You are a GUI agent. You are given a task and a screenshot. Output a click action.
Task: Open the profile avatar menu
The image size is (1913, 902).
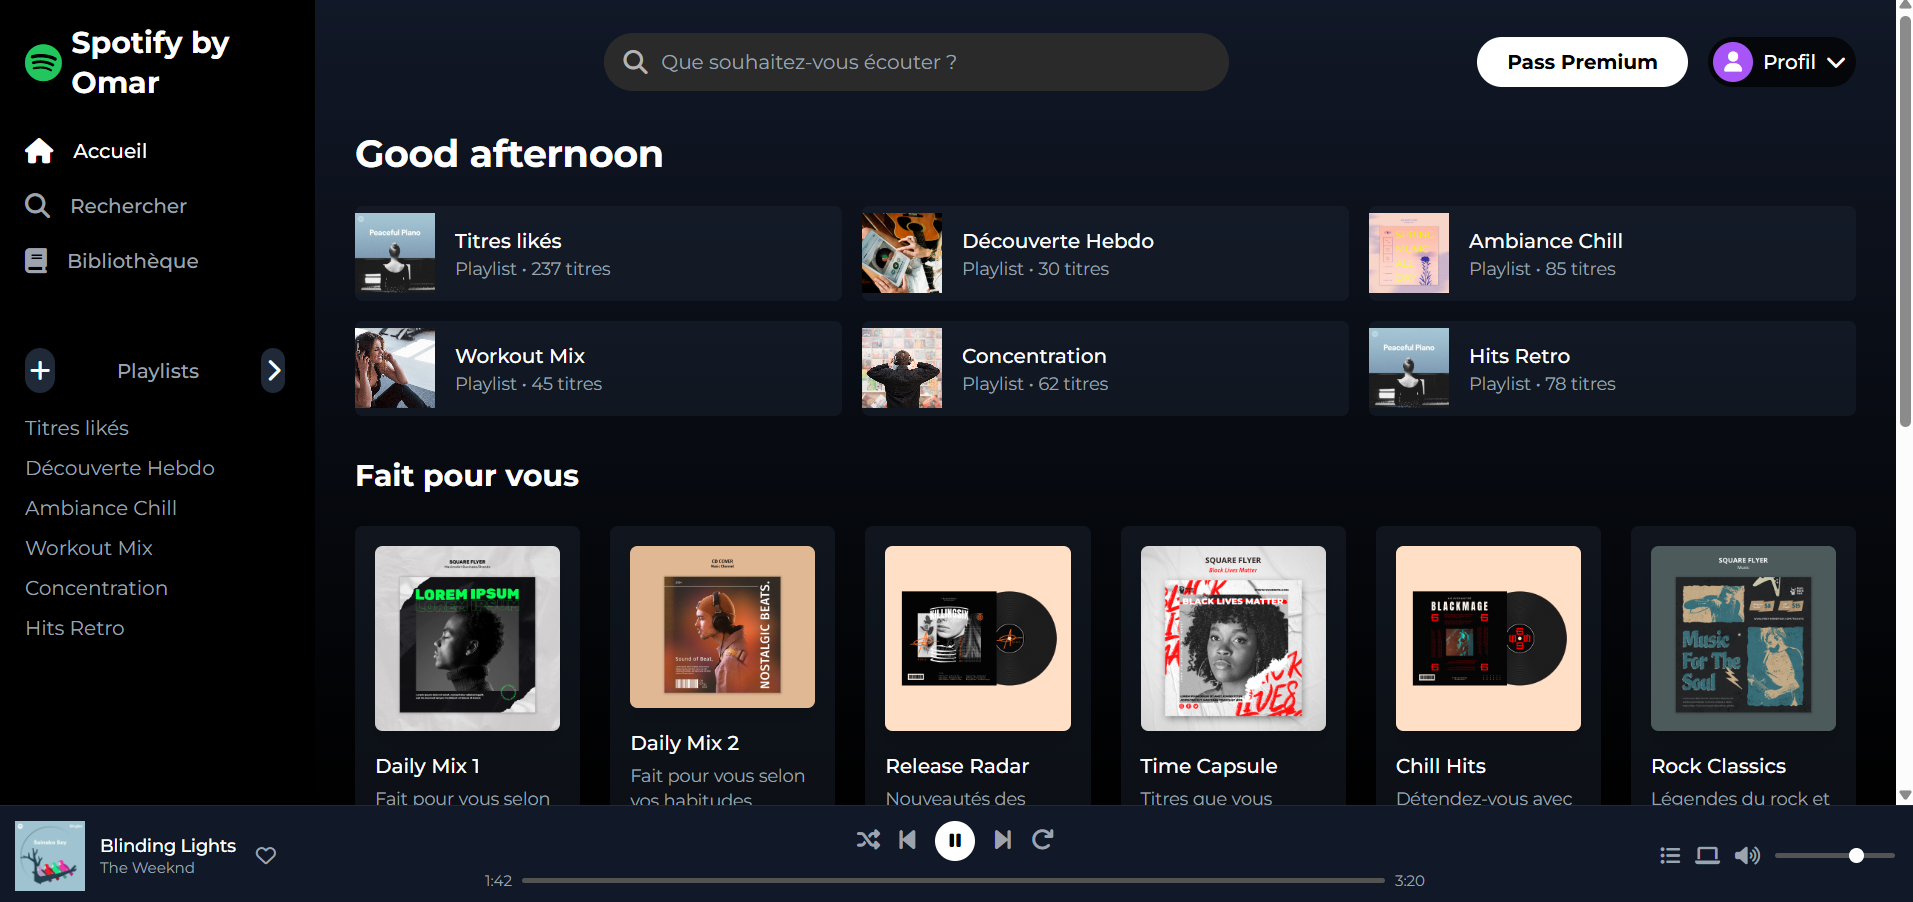point(1732,62)
